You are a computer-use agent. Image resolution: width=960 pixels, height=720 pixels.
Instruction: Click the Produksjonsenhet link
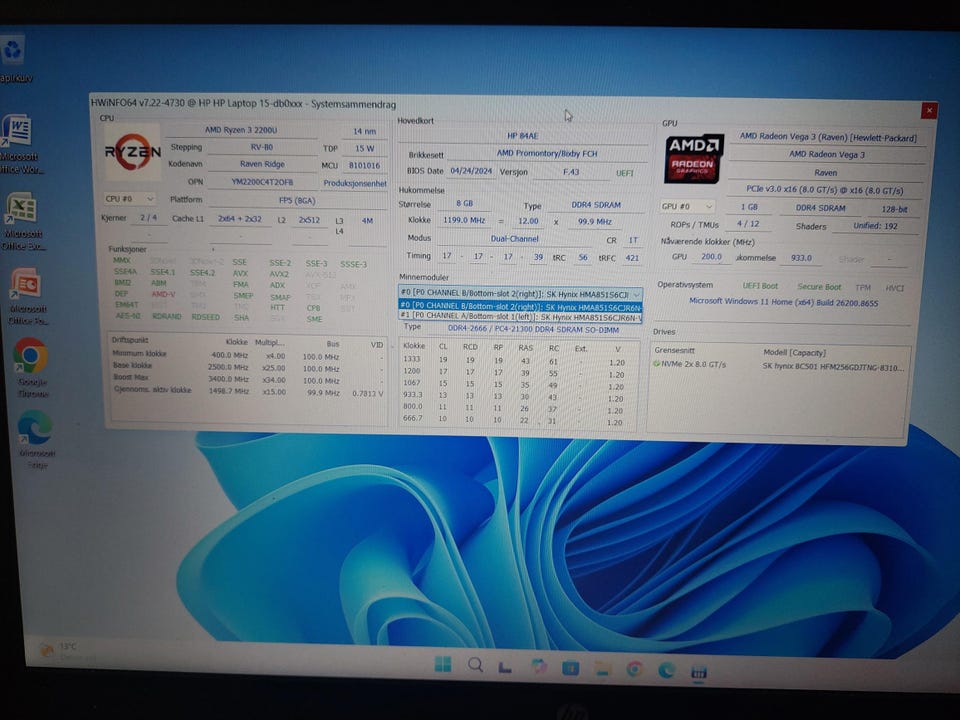[x=354, y=183]
